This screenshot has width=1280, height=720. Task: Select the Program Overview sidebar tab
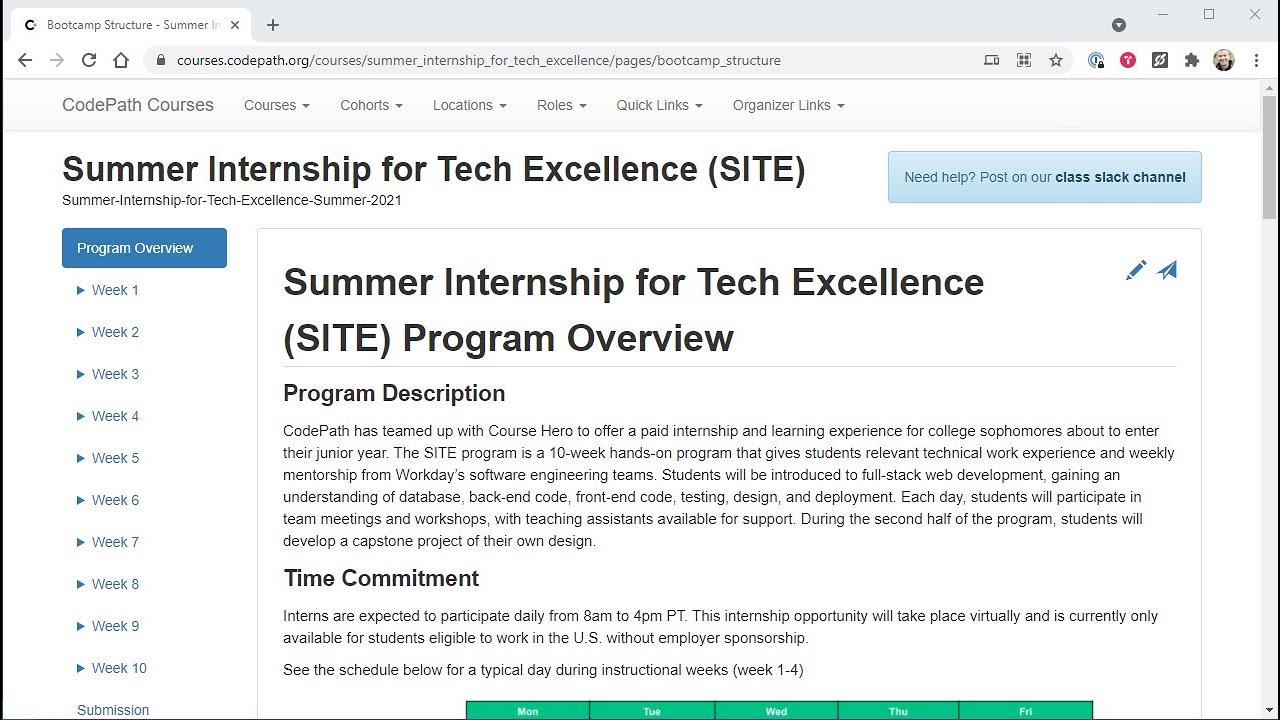[x=144, y=248]
